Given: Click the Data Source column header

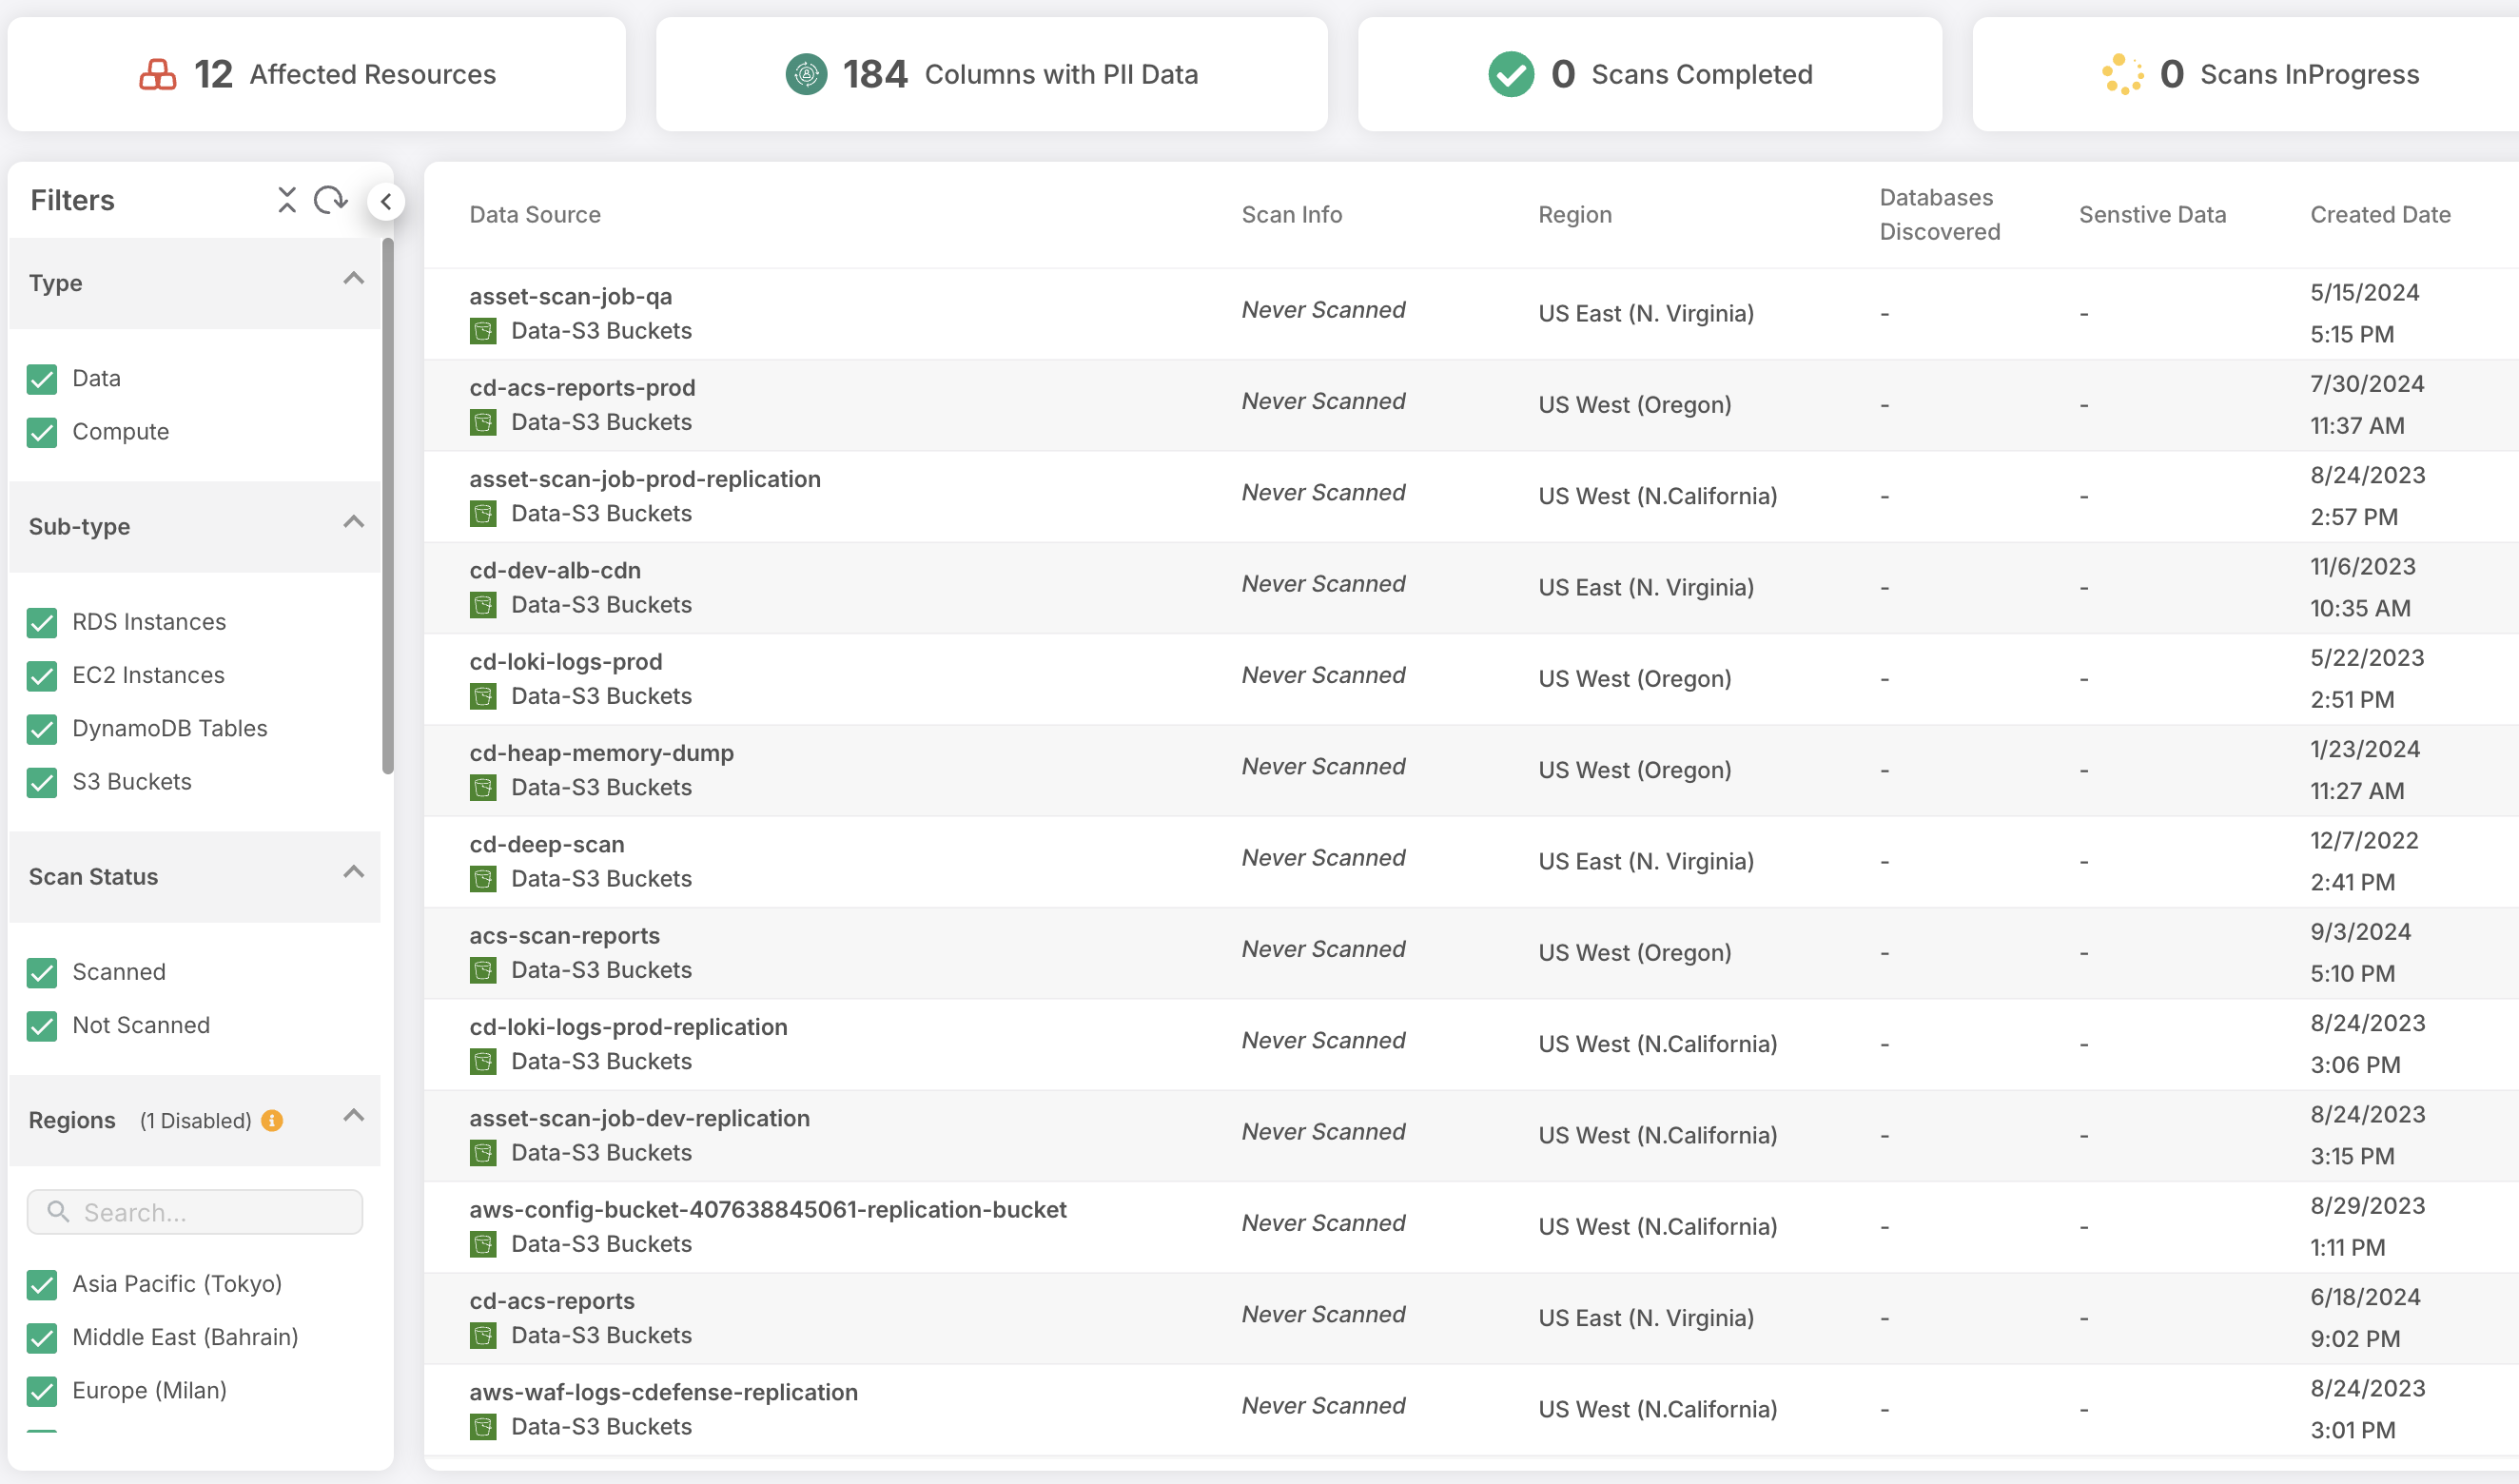Looking at the screenshot, I should pyautogui.click(x=535, y=214).
